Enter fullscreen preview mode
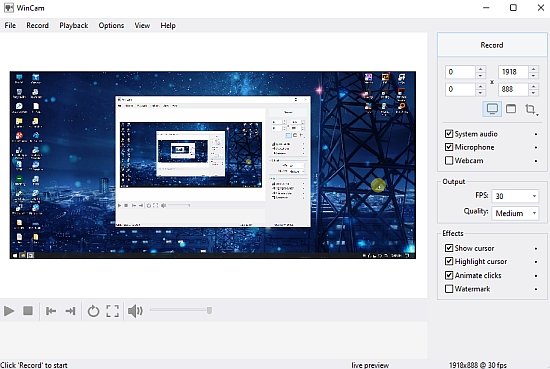Viewport: 550px width, 369px height. point(113,311)
